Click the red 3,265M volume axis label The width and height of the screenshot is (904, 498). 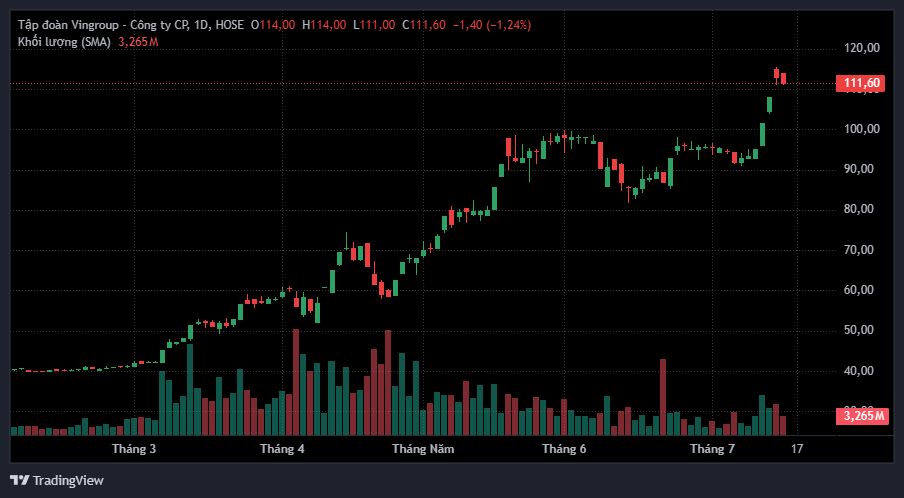[x=860, y=416]
